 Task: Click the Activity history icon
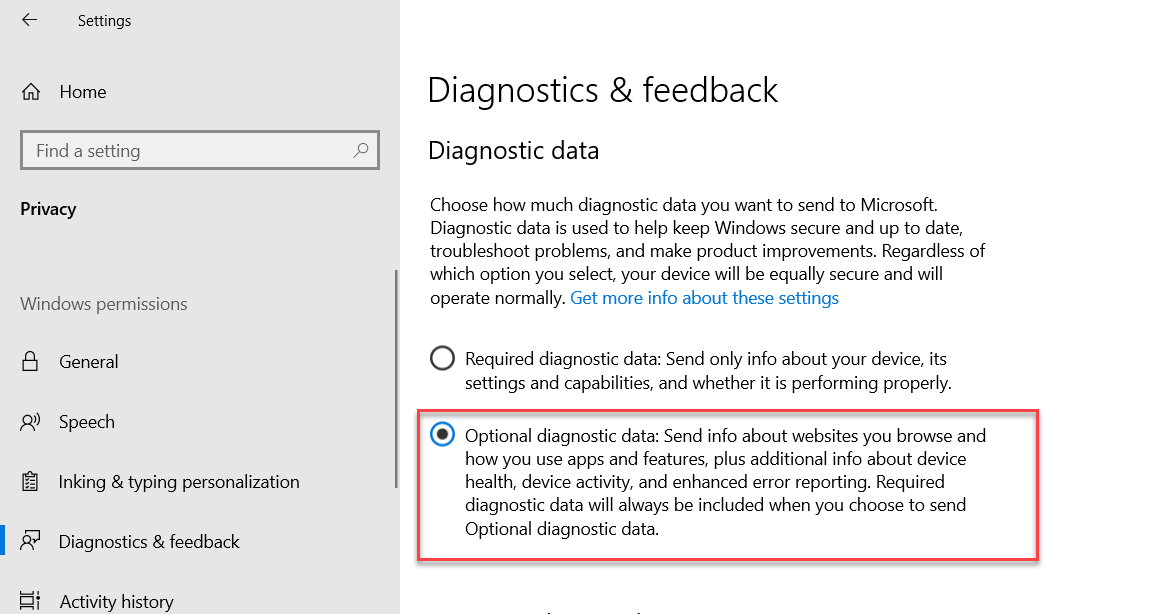[x=30, y=601]
